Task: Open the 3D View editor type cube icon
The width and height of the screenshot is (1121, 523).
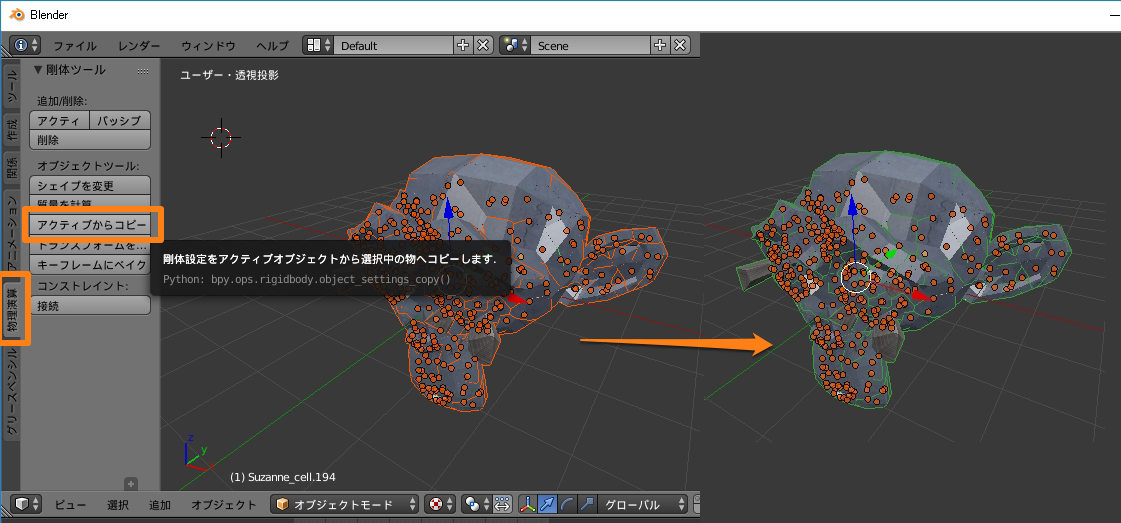Action: coord(27,504)
